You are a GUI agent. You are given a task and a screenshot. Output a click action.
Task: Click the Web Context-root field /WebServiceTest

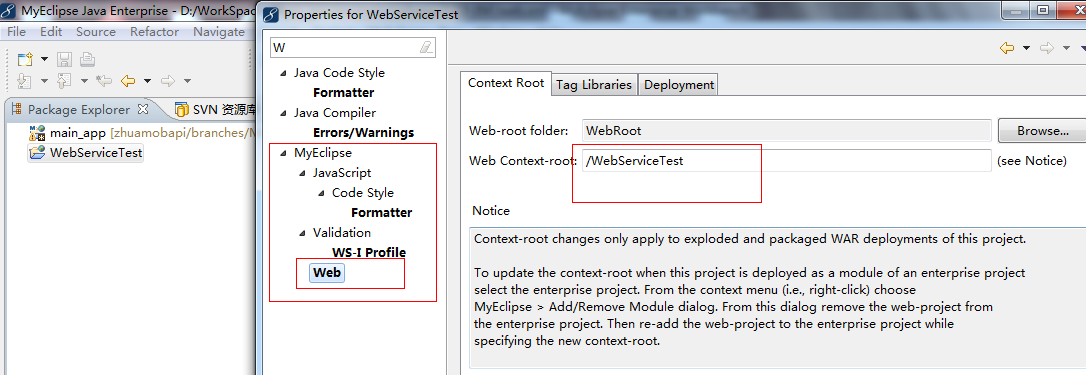coord(787,161)
